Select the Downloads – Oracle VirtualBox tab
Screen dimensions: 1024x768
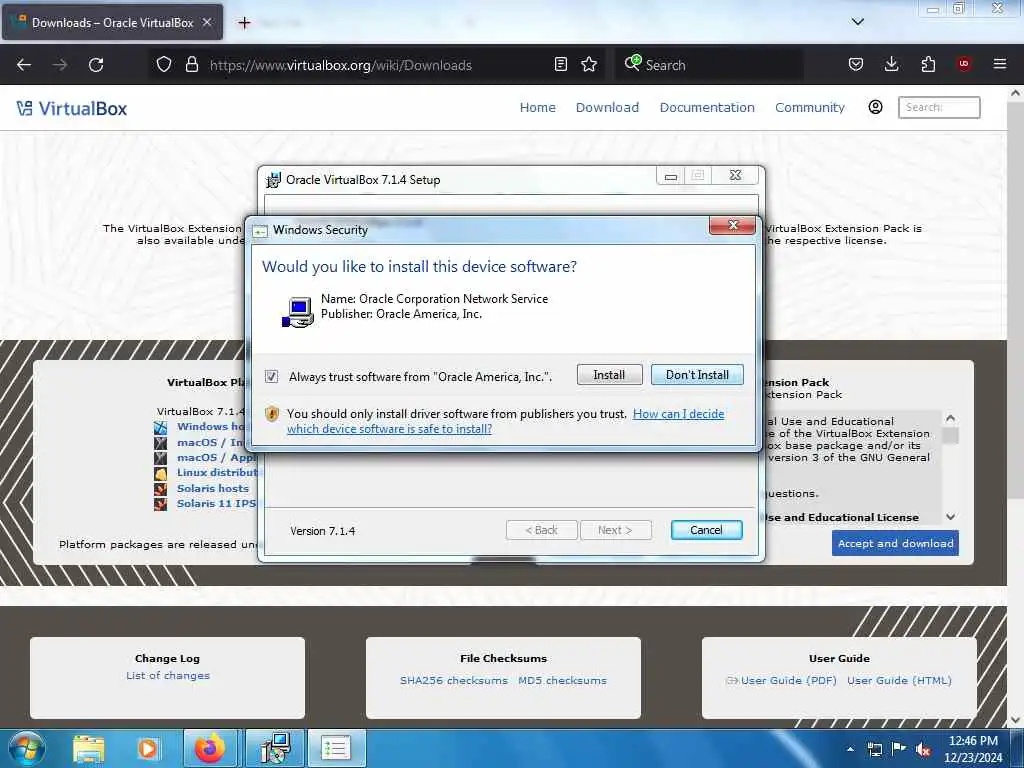tap(112, 22)
